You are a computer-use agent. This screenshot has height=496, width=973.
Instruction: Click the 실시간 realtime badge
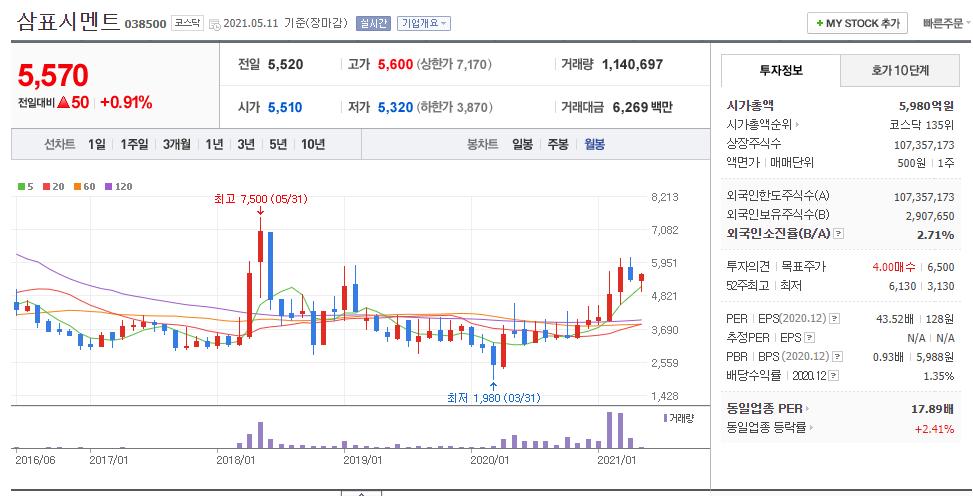pos(373,23)
